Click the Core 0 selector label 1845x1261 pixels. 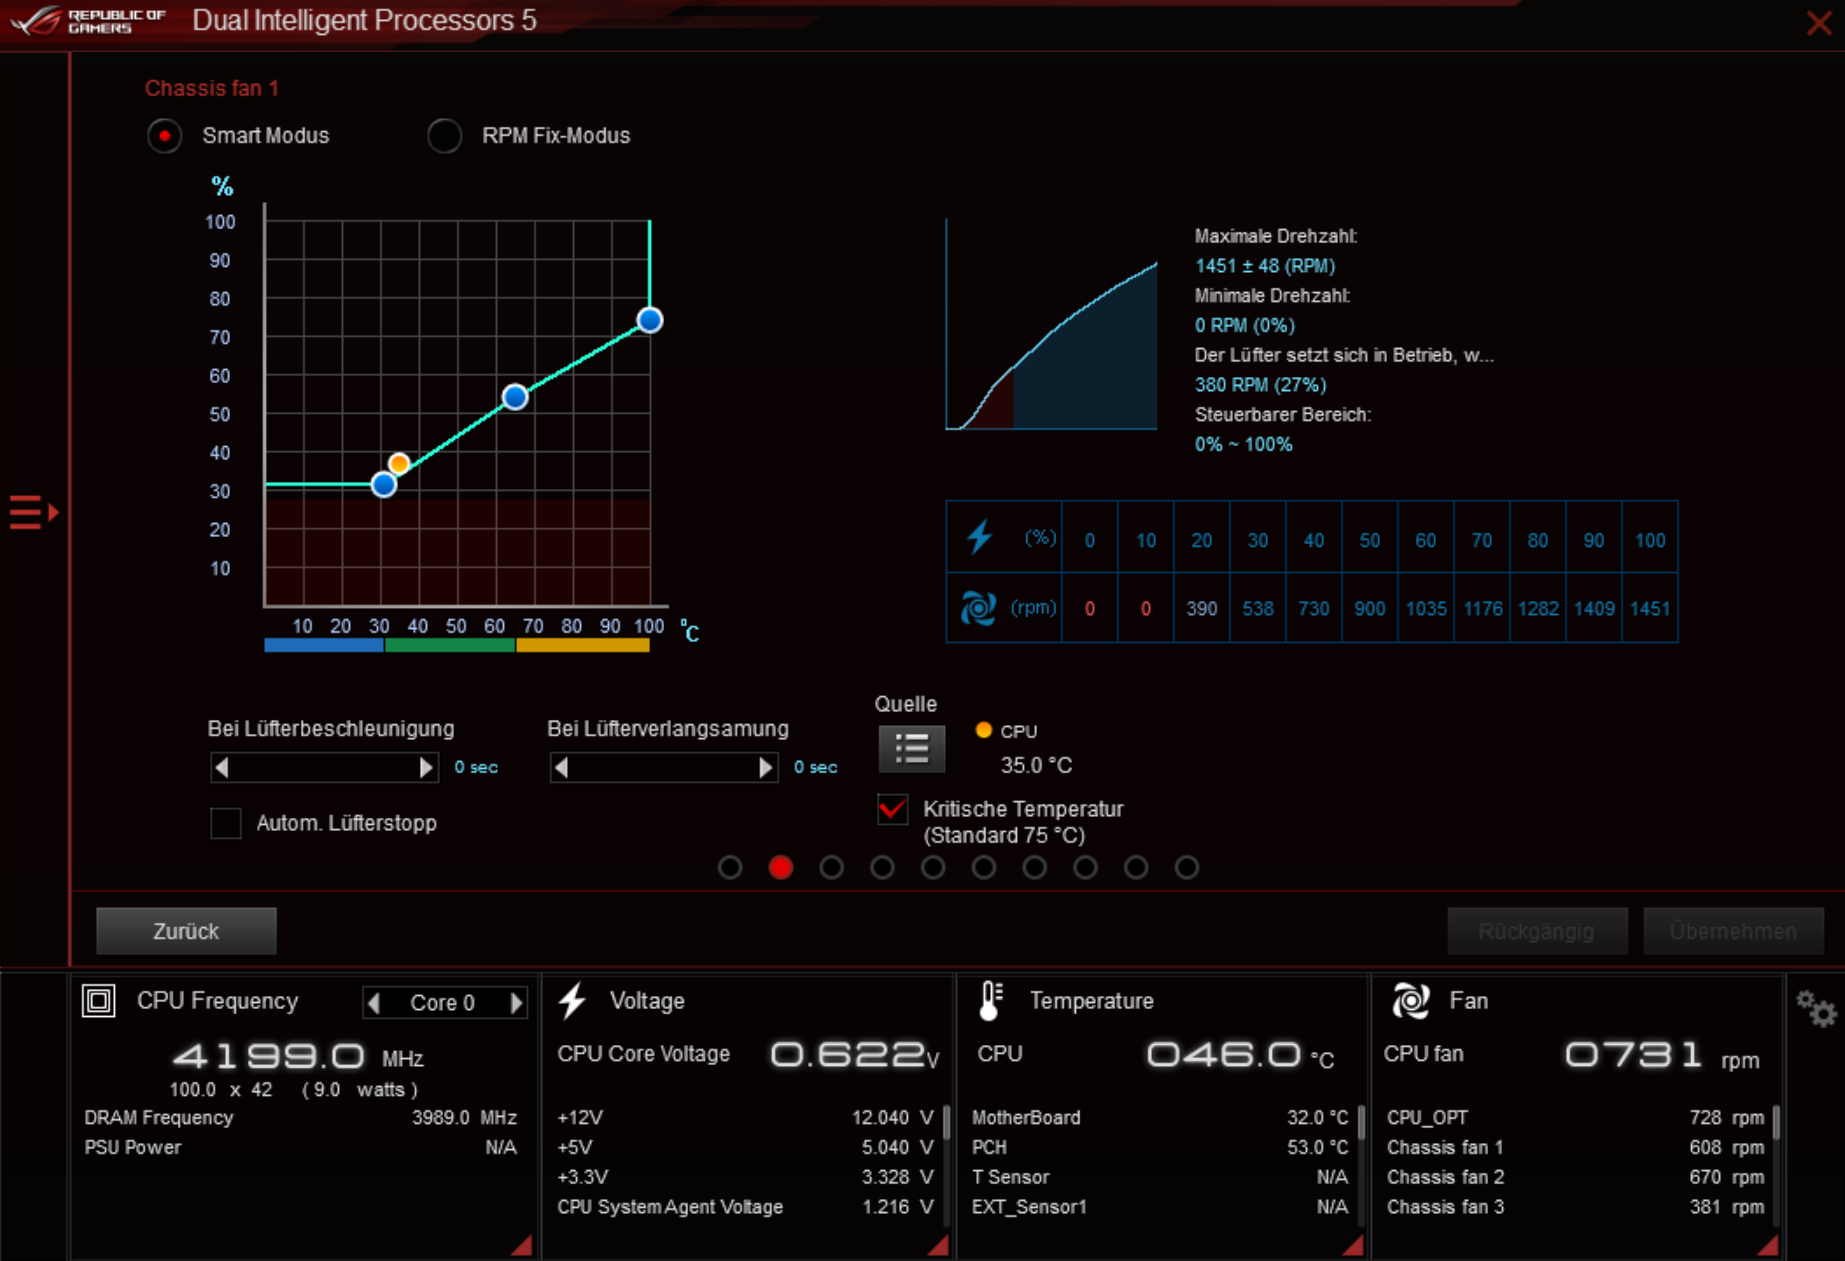click(442, 1003)
